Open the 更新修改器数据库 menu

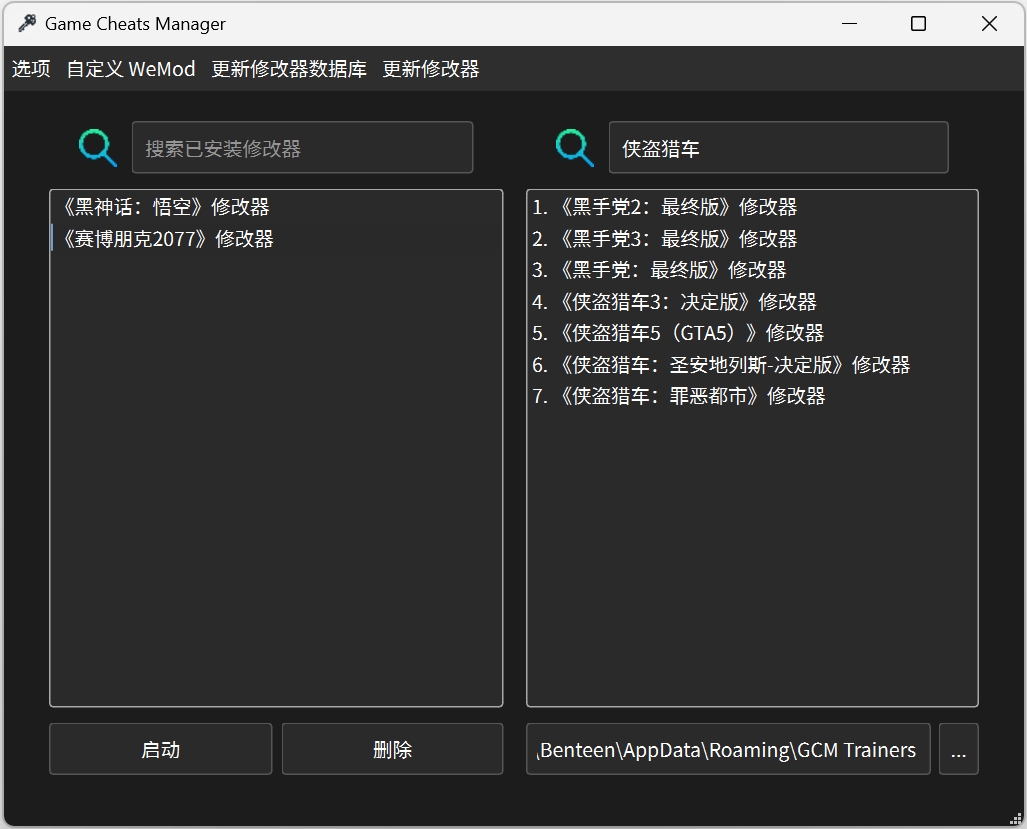tap(289, 69)
